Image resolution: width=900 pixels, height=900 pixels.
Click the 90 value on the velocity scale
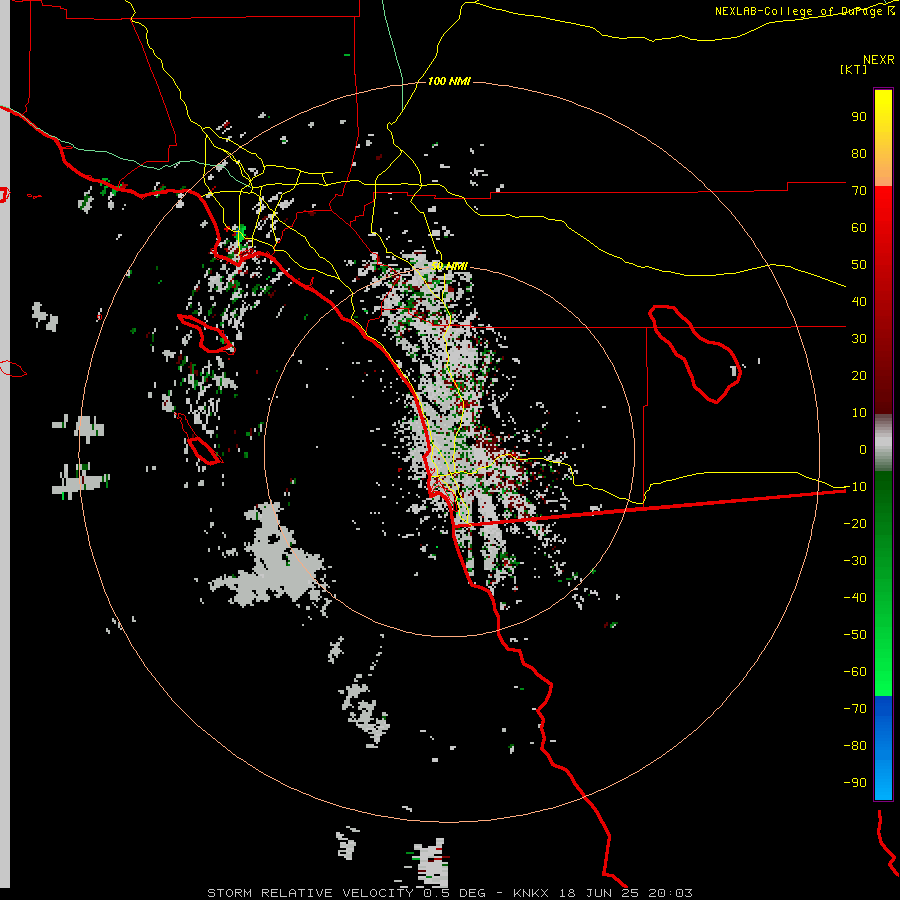859,117
